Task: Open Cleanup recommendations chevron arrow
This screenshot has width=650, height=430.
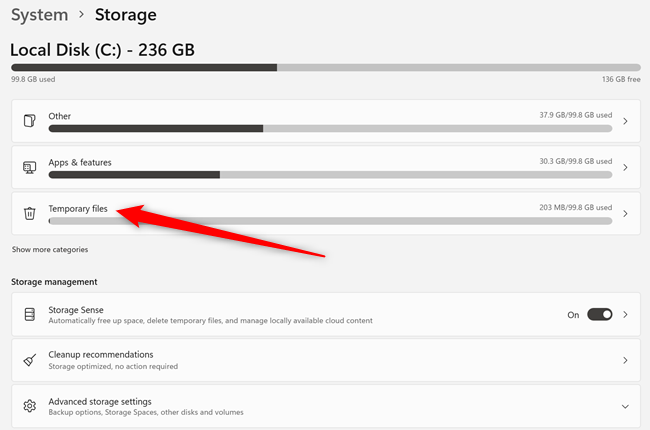Action: [625, 360]
